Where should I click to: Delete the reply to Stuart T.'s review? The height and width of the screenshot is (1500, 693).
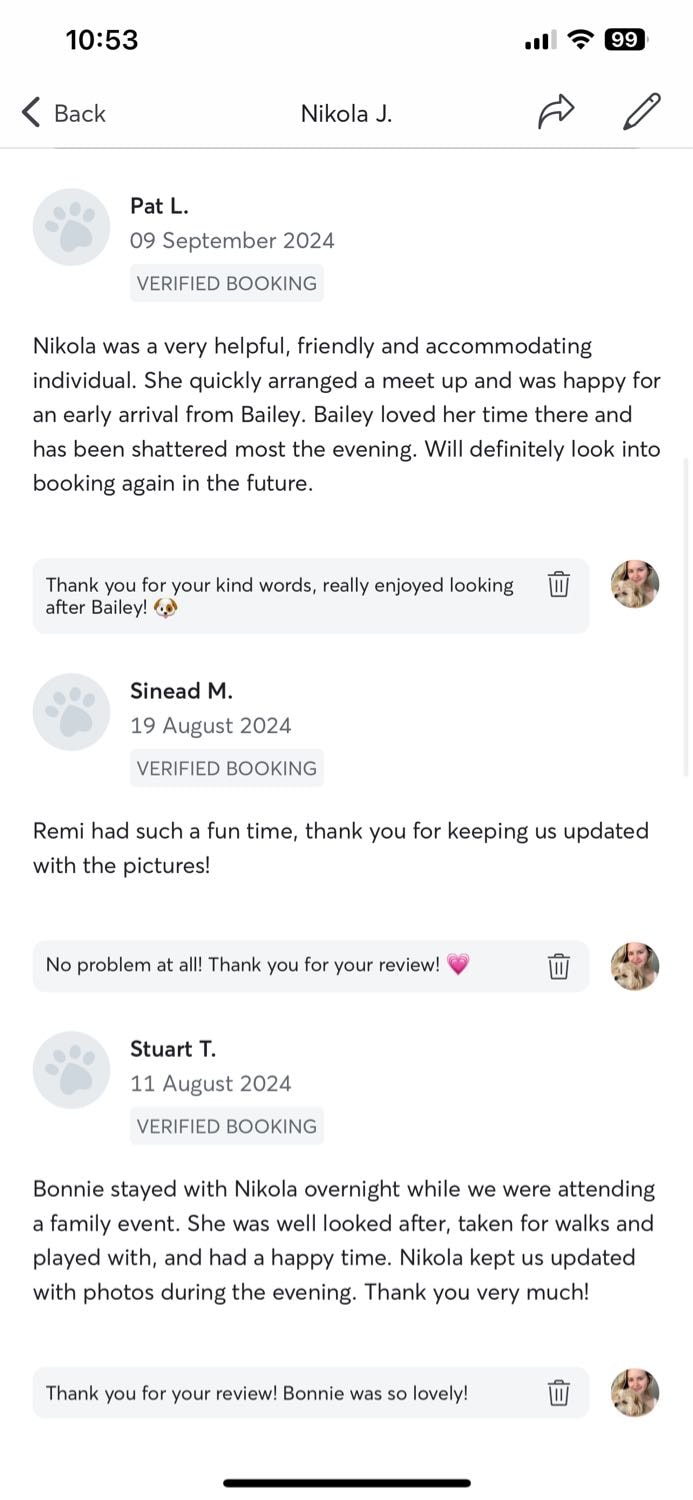[x=559, y=1392]
